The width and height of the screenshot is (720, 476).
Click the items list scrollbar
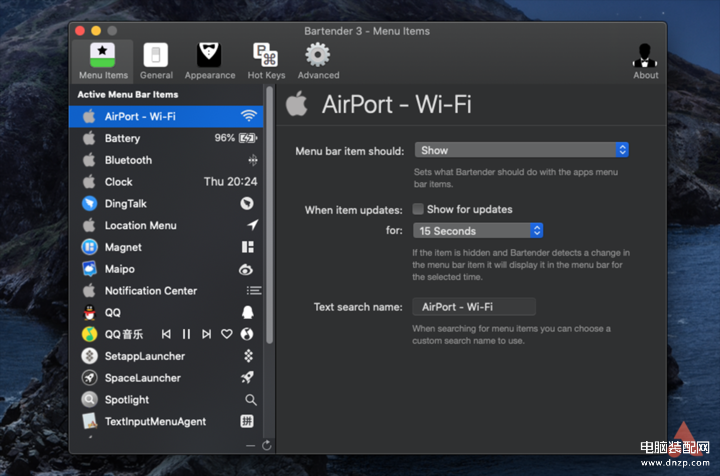(270, 216)
